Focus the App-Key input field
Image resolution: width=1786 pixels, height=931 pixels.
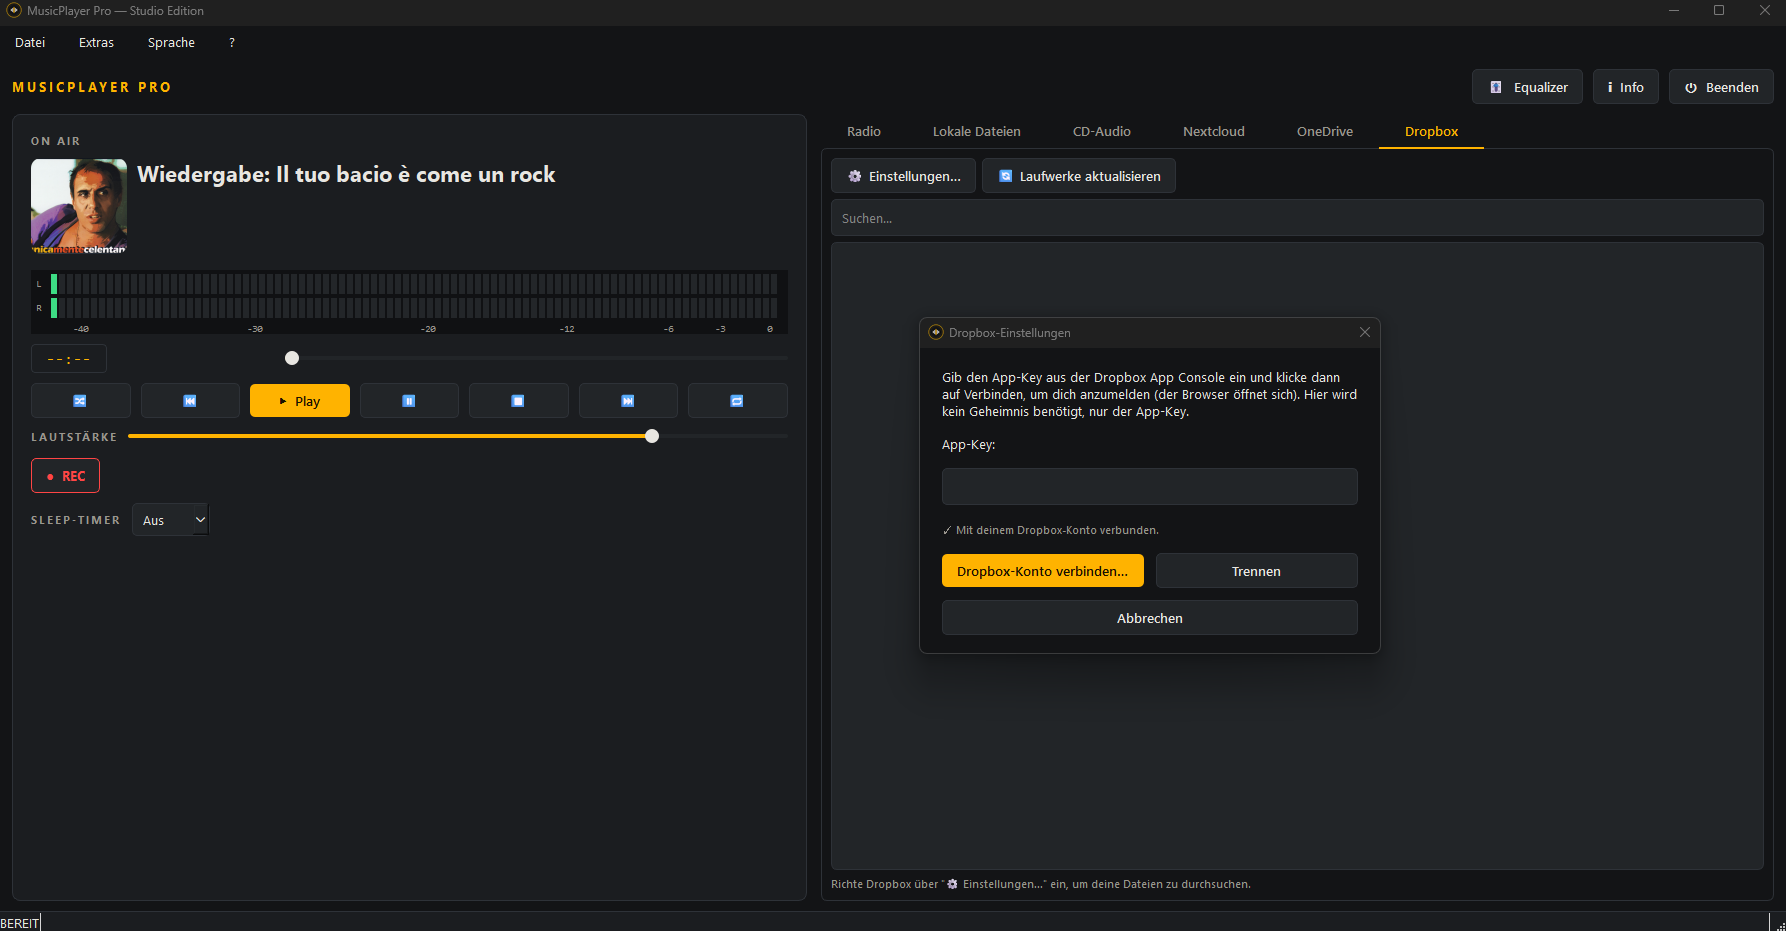[x=1150, y=487]
